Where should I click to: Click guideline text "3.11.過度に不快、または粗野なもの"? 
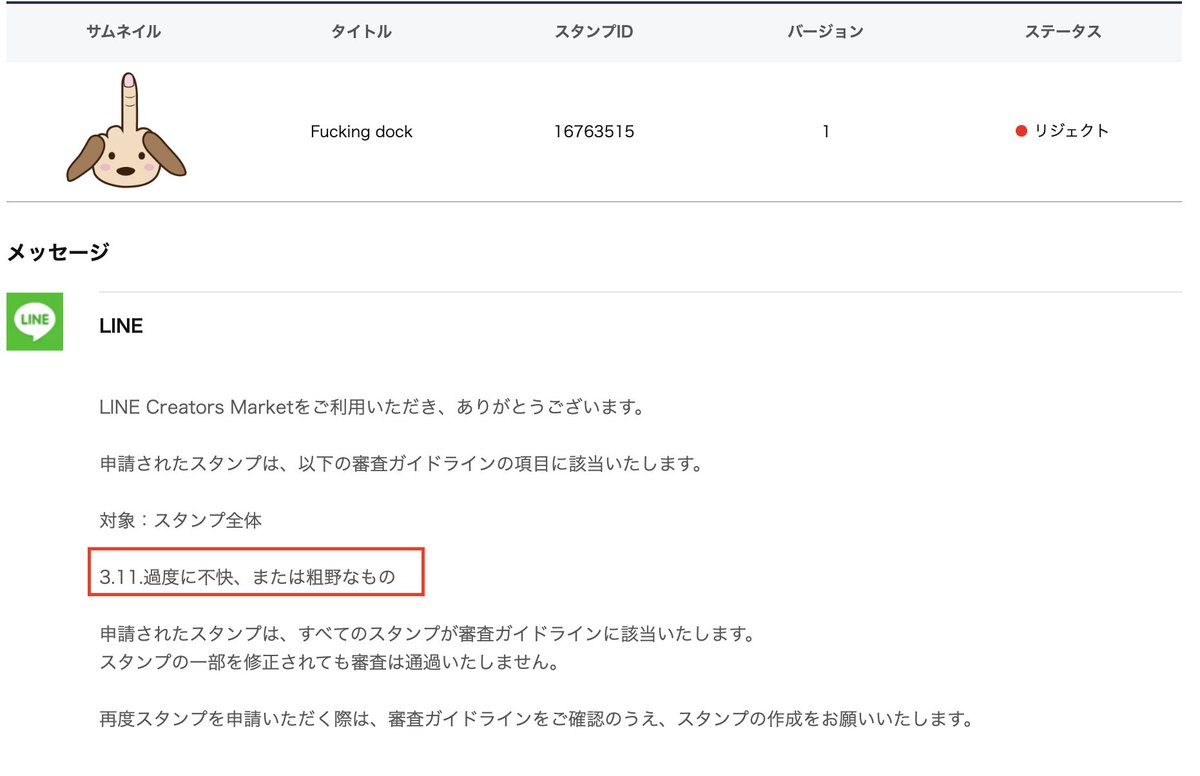coord(248,577)
